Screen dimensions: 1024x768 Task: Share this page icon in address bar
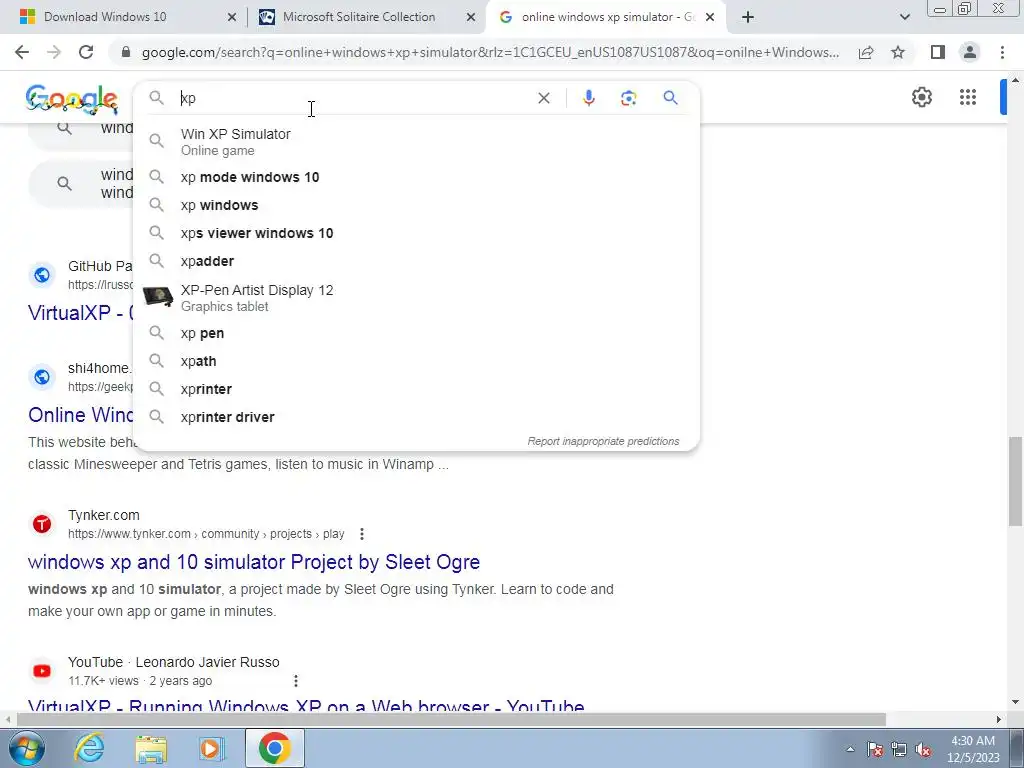tap(866, 52)
